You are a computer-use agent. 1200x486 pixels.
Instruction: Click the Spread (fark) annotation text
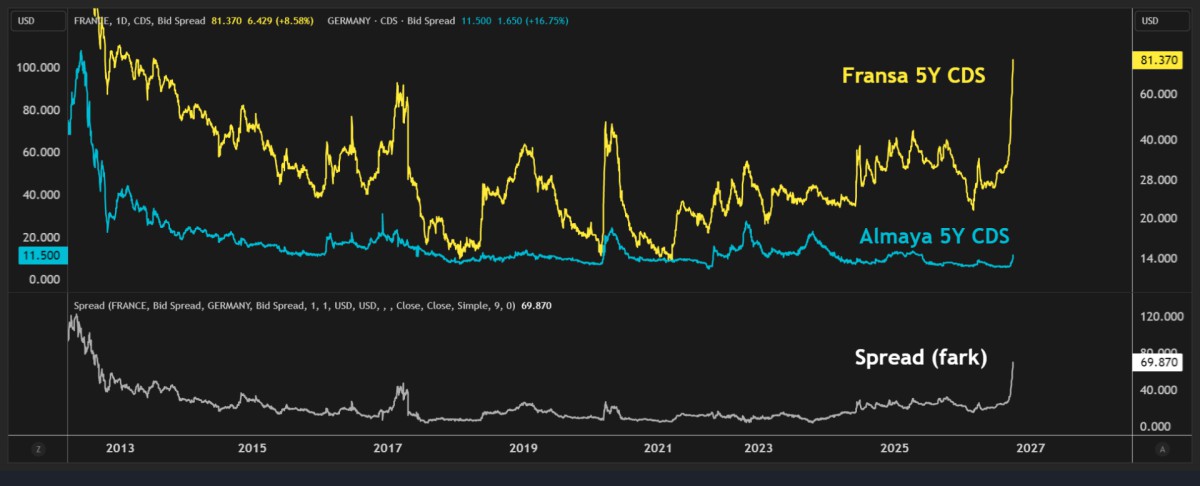pos(920,357)
